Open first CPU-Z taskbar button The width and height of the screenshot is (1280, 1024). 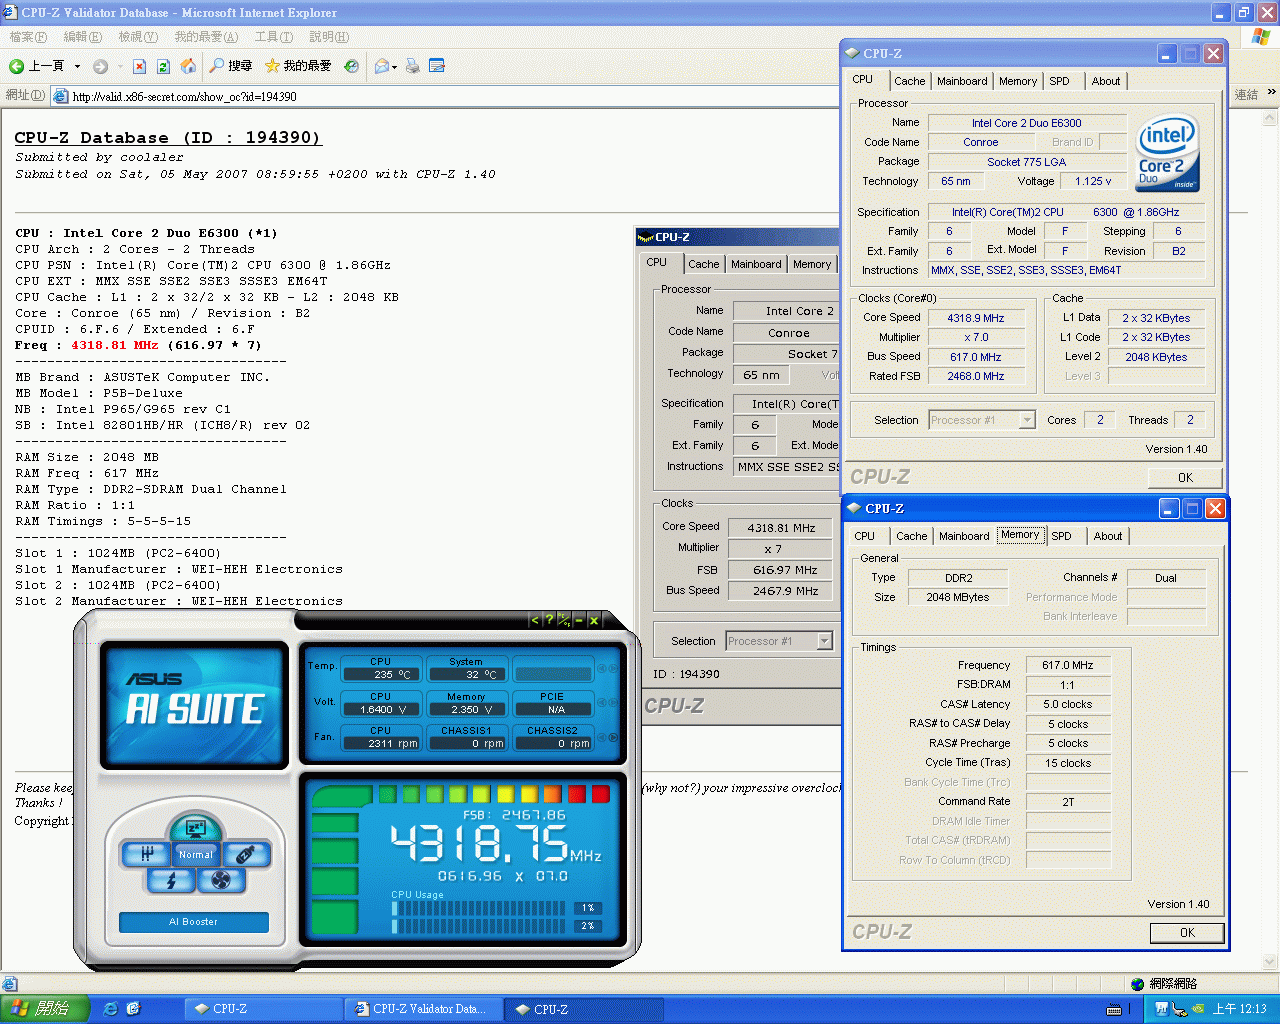pyautogui.click(x=264, y=1009)
